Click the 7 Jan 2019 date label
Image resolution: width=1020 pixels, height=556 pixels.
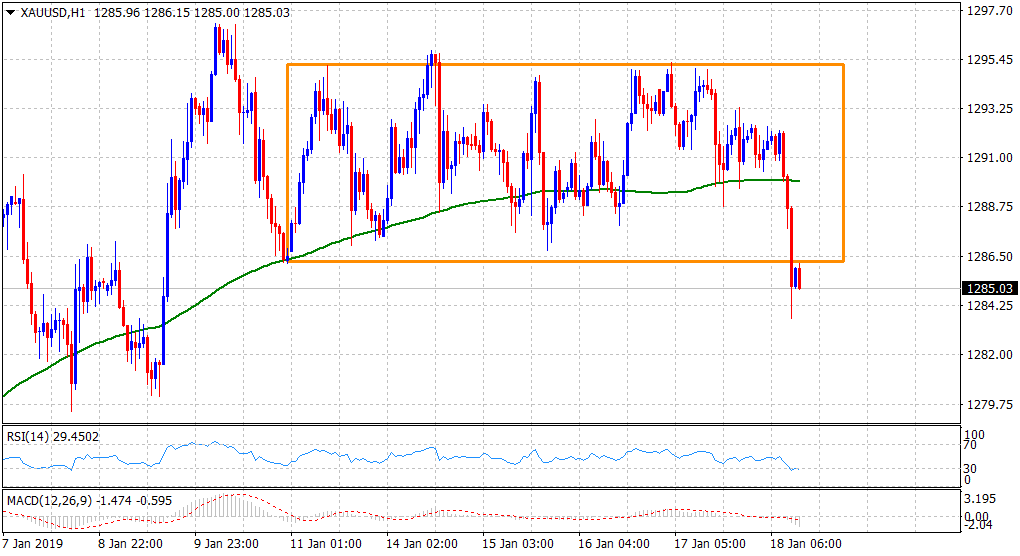pyautogui.click(x=32, y=544)
